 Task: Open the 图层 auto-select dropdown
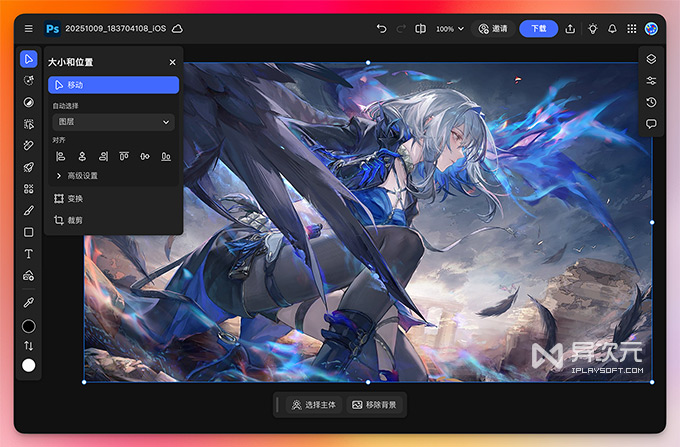click(114, 122)
